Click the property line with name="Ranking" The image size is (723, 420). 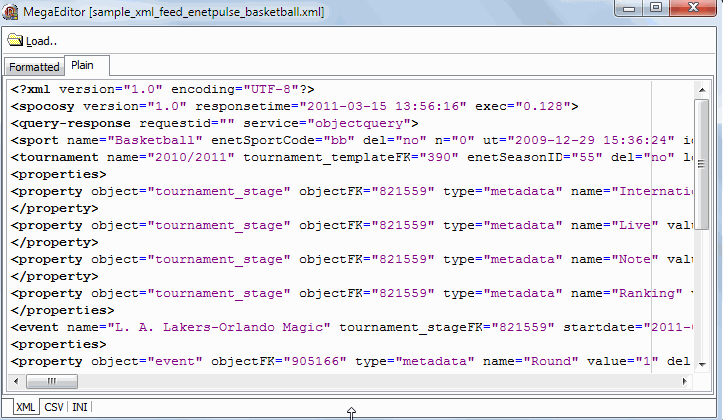(x=351, y=293)
